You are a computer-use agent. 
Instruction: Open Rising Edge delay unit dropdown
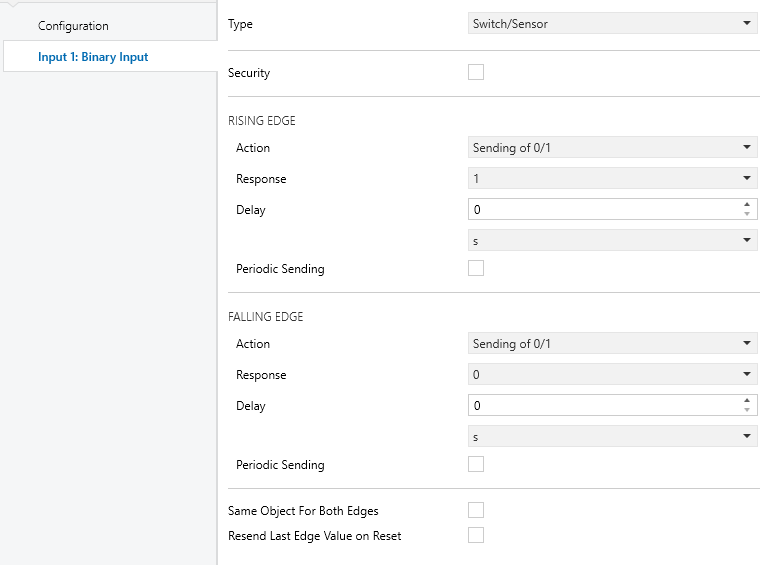pyautogui.click(x=612, y=240)
